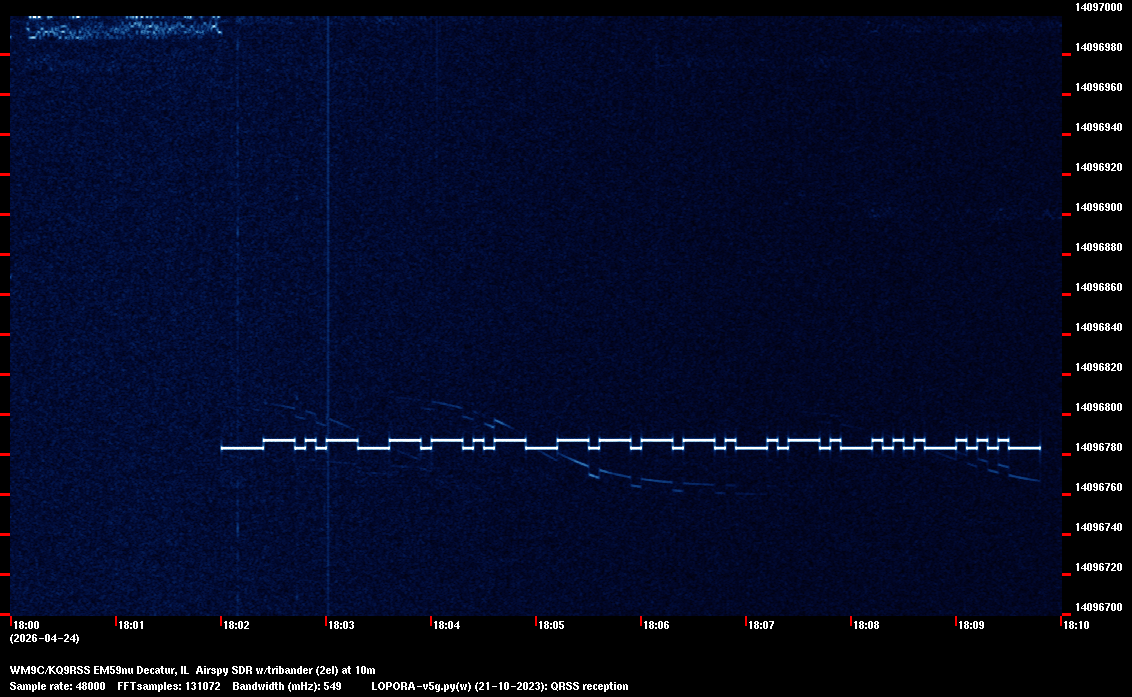Viewport: 1132px width, 697px height.
Task: Click the WM9C/KQ9RSS station caption text
Action: tap(192, 670)
